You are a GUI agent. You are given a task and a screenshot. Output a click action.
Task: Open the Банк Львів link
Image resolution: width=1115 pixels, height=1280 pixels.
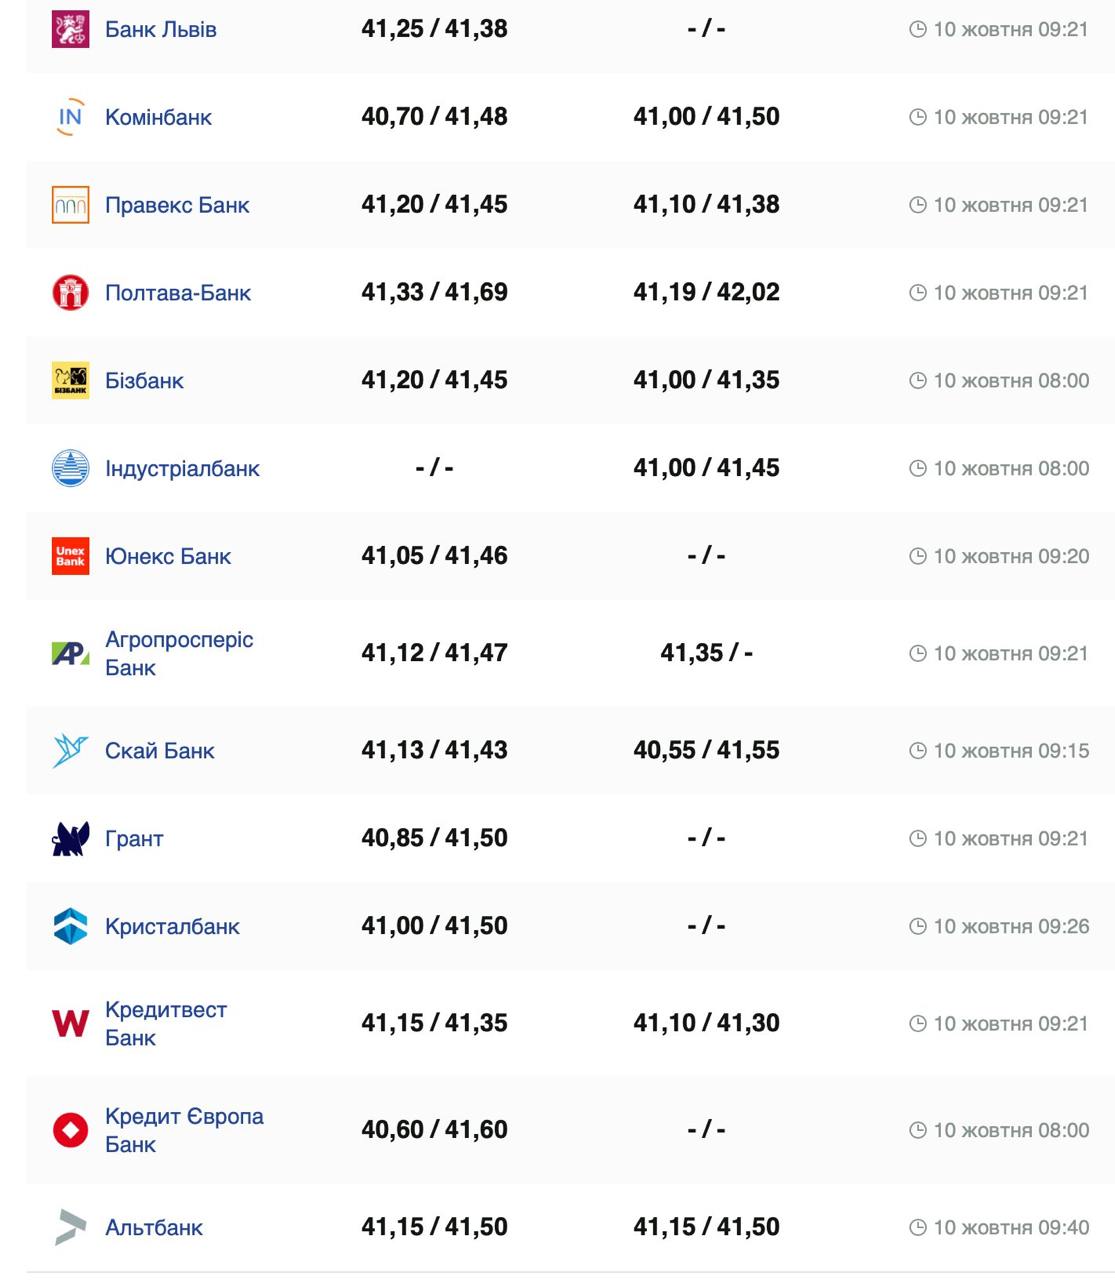tap(161, 29)
